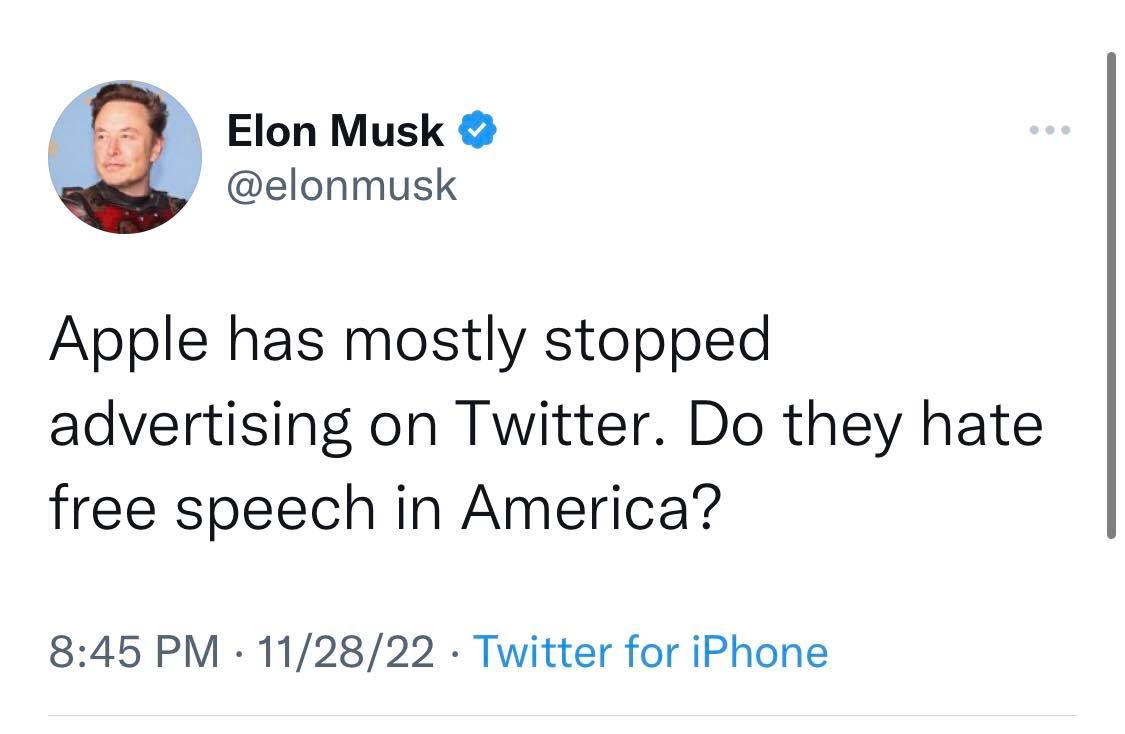
Task: Click the 11/28/22 date
Action: coord(345,652)
